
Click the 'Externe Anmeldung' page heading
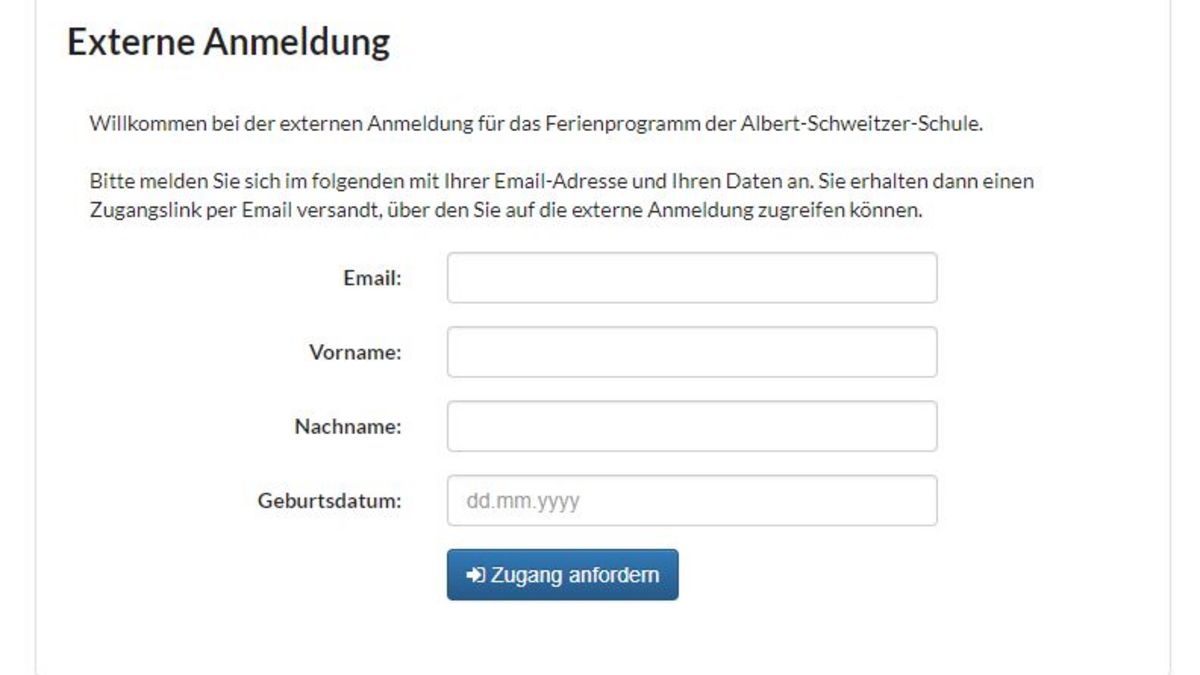coord(228,43)
